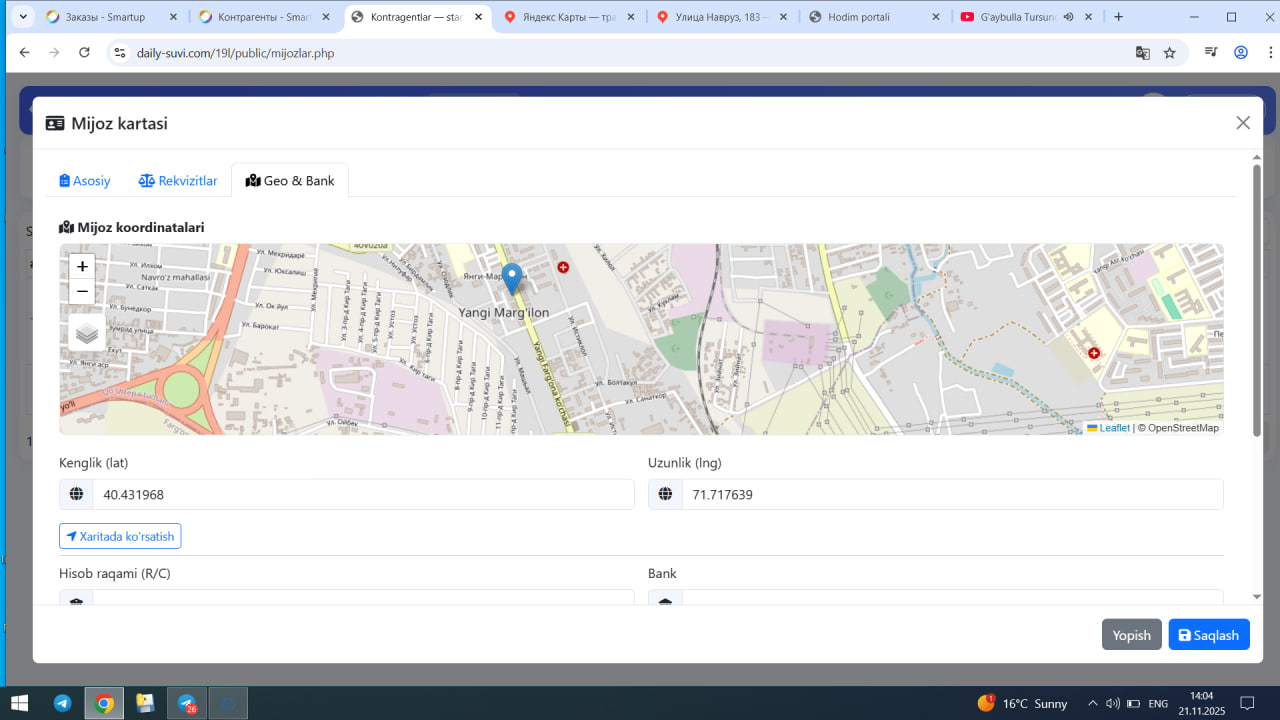The image size is (1280, 720).
Task: Open Google Translate icon in address bar
Action: point(1142,53)
